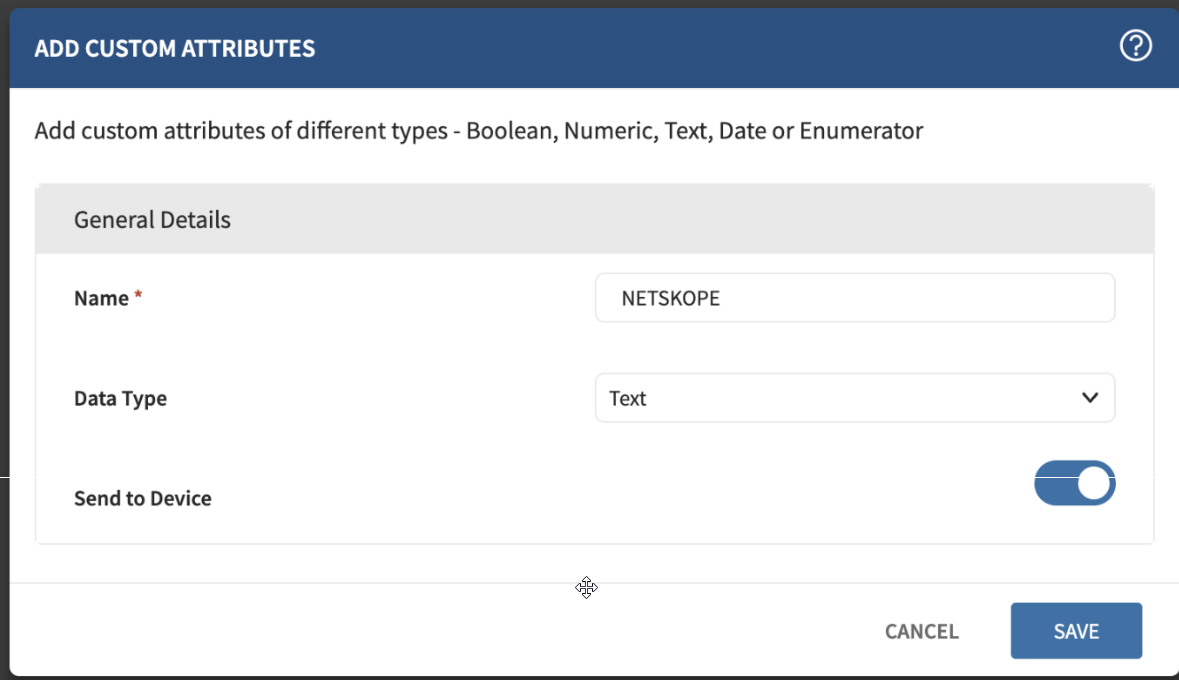This screenshot has height=680, width=1179.
Task: Click the attribute types description text
Action: [478, 131]
